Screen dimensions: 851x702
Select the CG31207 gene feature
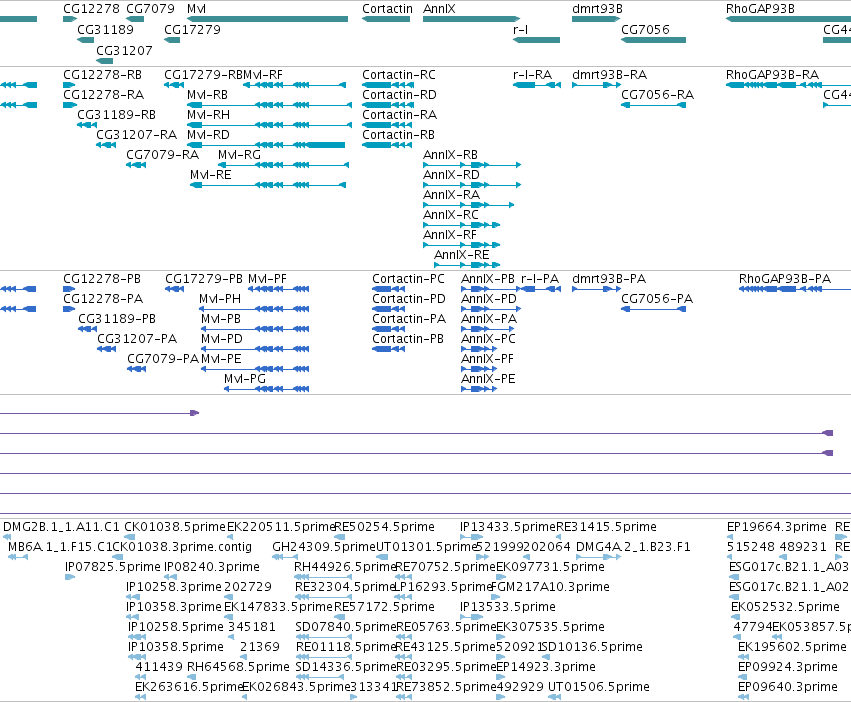coord(105,61)
